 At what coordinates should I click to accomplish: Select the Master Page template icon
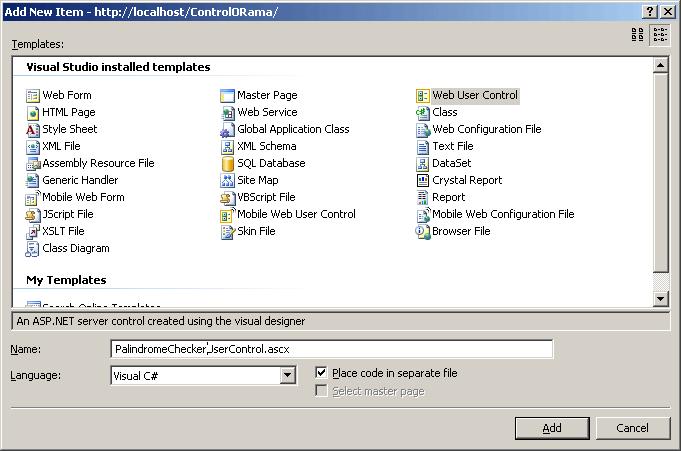point(227,96)
